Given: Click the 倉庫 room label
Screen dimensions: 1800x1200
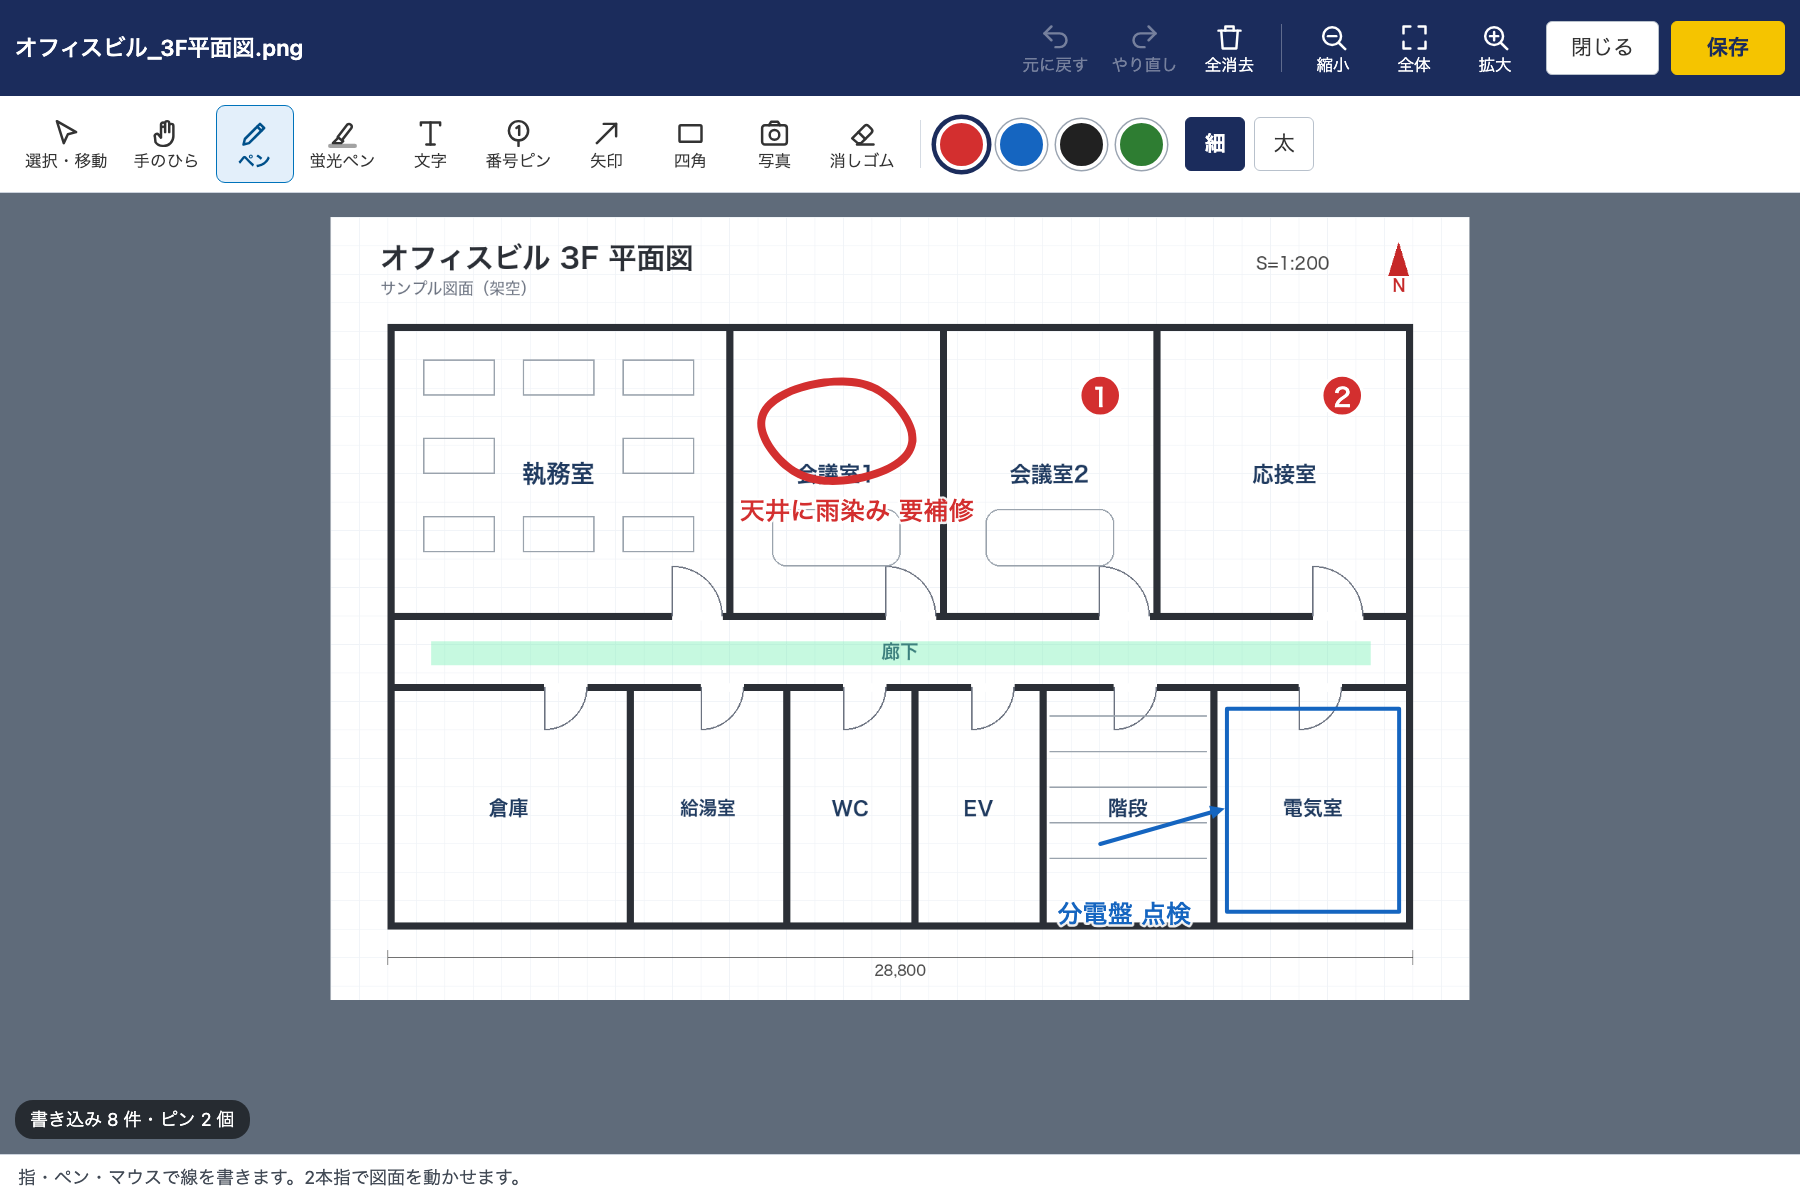Looking at the screenshot, I should click(x=508, y=808).
